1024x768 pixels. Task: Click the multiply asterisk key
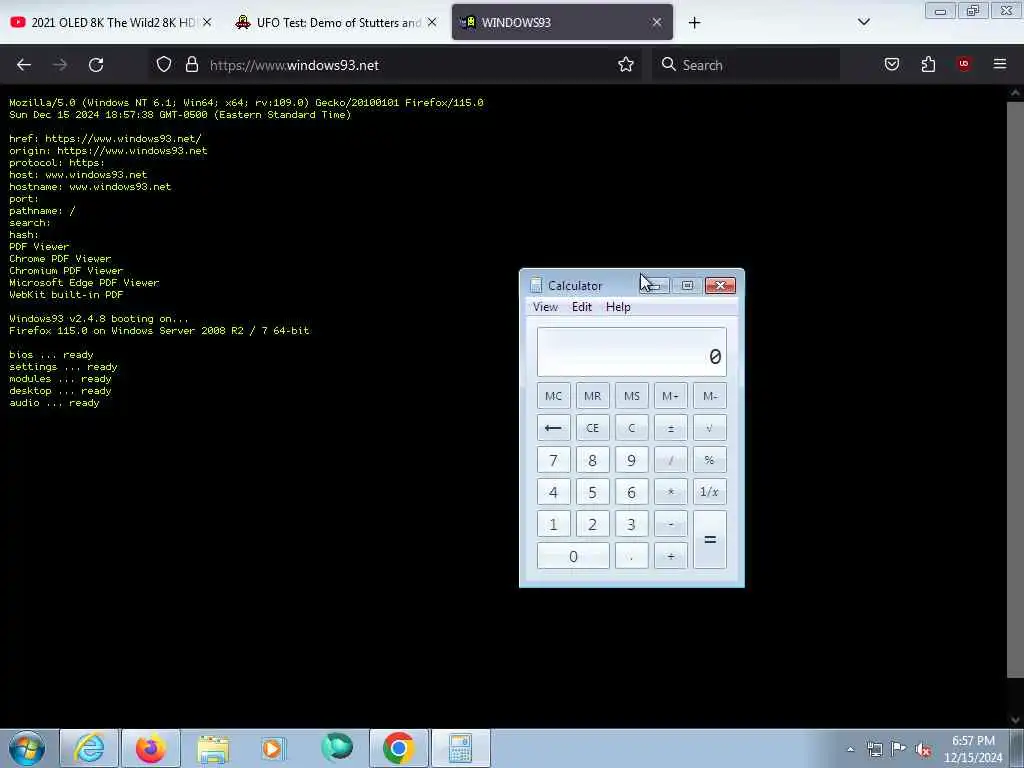(671, 492)
